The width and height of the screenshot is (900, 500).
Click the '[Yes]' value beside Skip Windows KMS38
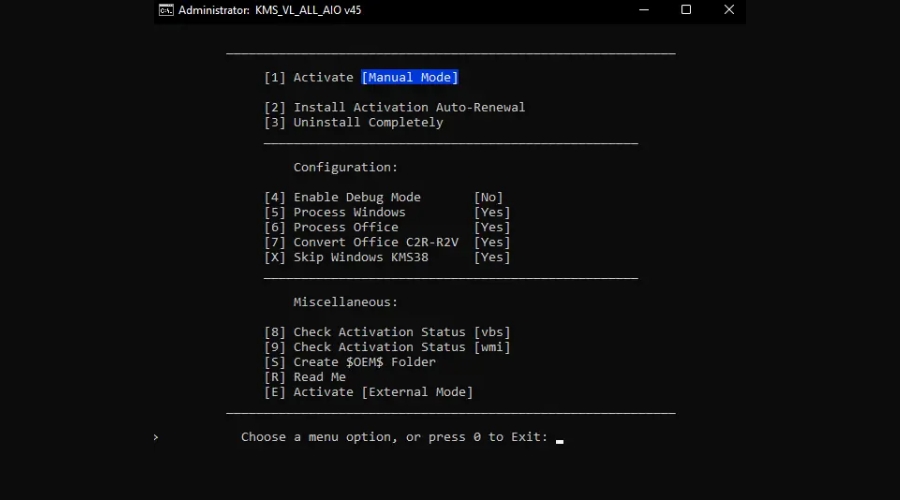(492, 257)
